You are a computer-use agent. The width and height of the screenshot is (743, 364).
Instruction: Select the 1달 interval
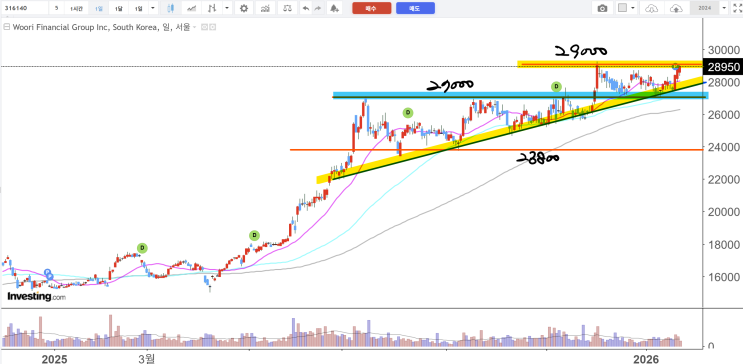pyautogui.click(x=119, y=8)
